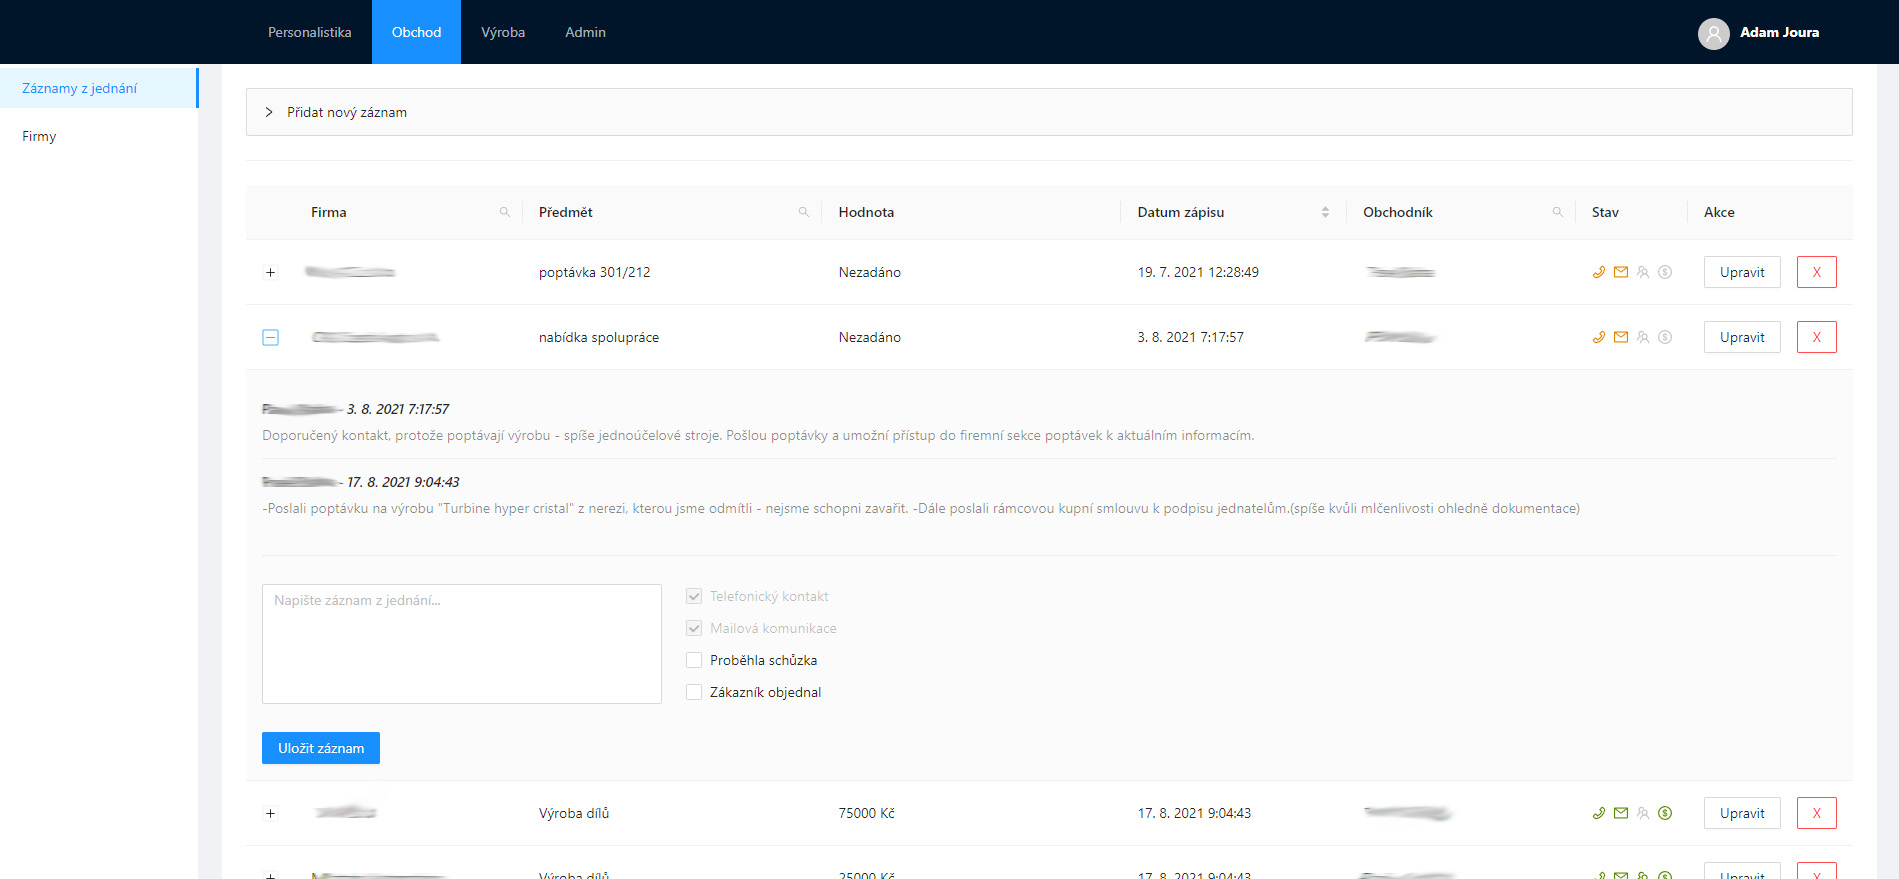Check Proběhla schůzka checkbox

(x=694, y=660)
